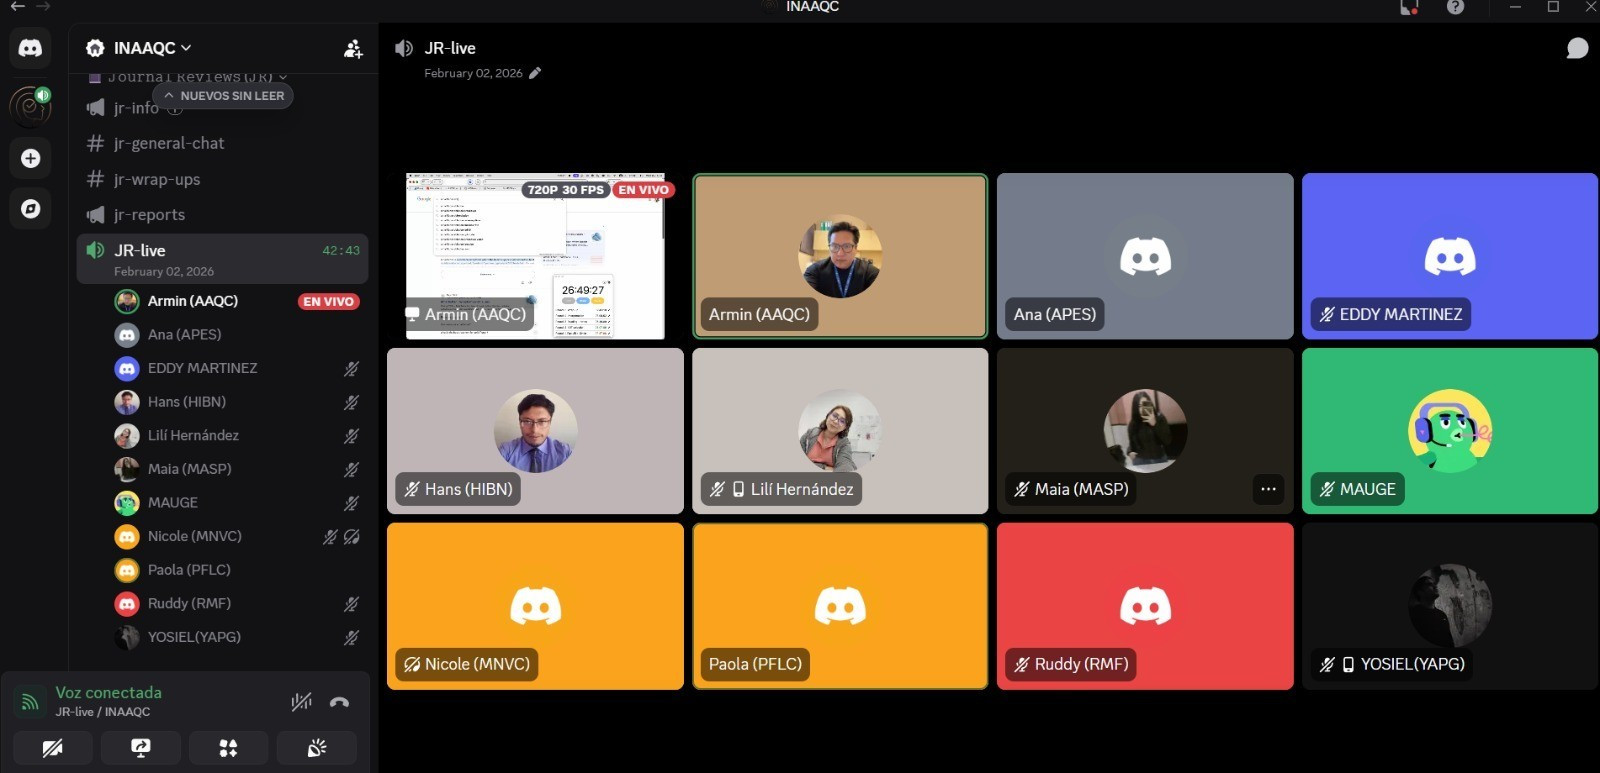Open Discord direct messages home

30,48
